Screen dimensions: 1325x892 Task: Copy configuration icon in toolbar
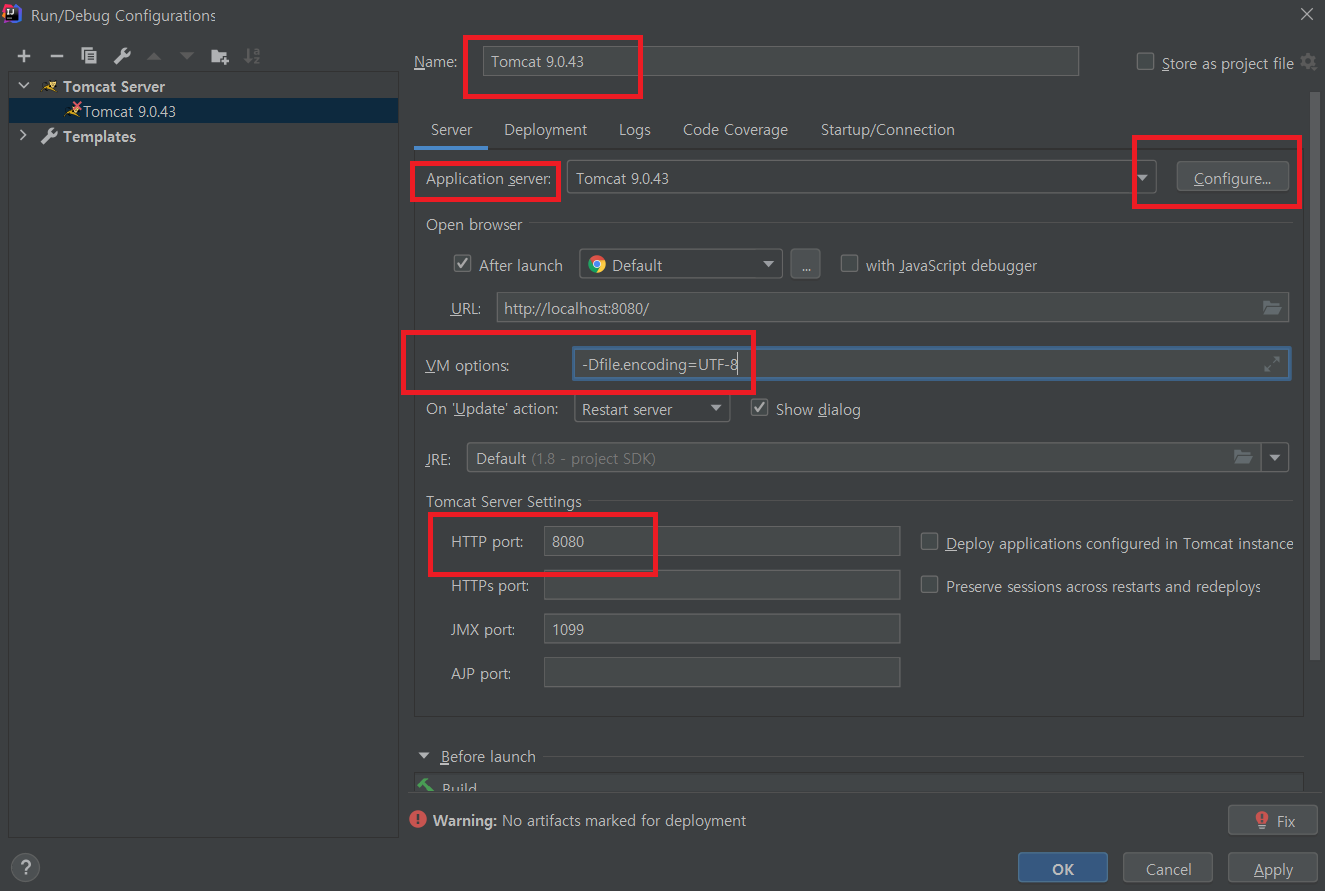tap(89, 56)
